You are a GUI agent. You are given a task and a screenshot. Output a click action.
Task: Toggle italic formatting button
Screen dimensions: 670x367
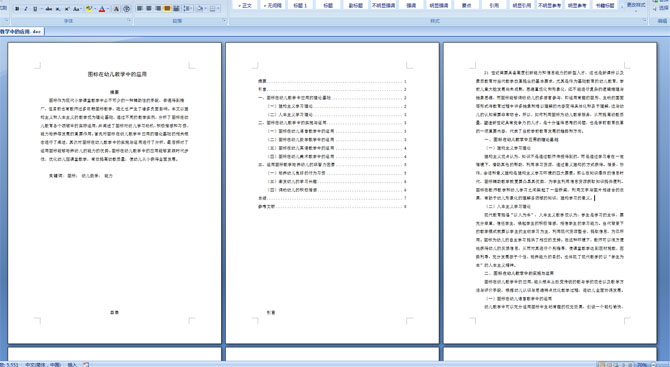point(26,9)
